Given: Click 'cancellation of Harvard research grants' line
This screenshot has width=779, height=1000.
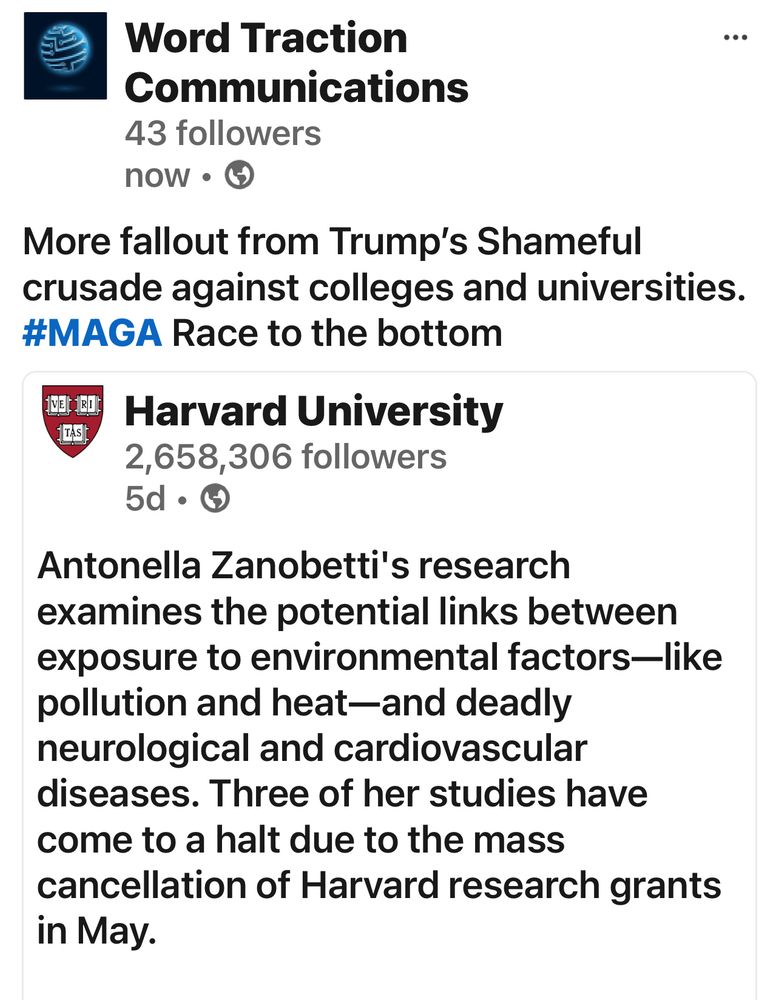Looking at the screenshot, I should (x=379, y=886).
